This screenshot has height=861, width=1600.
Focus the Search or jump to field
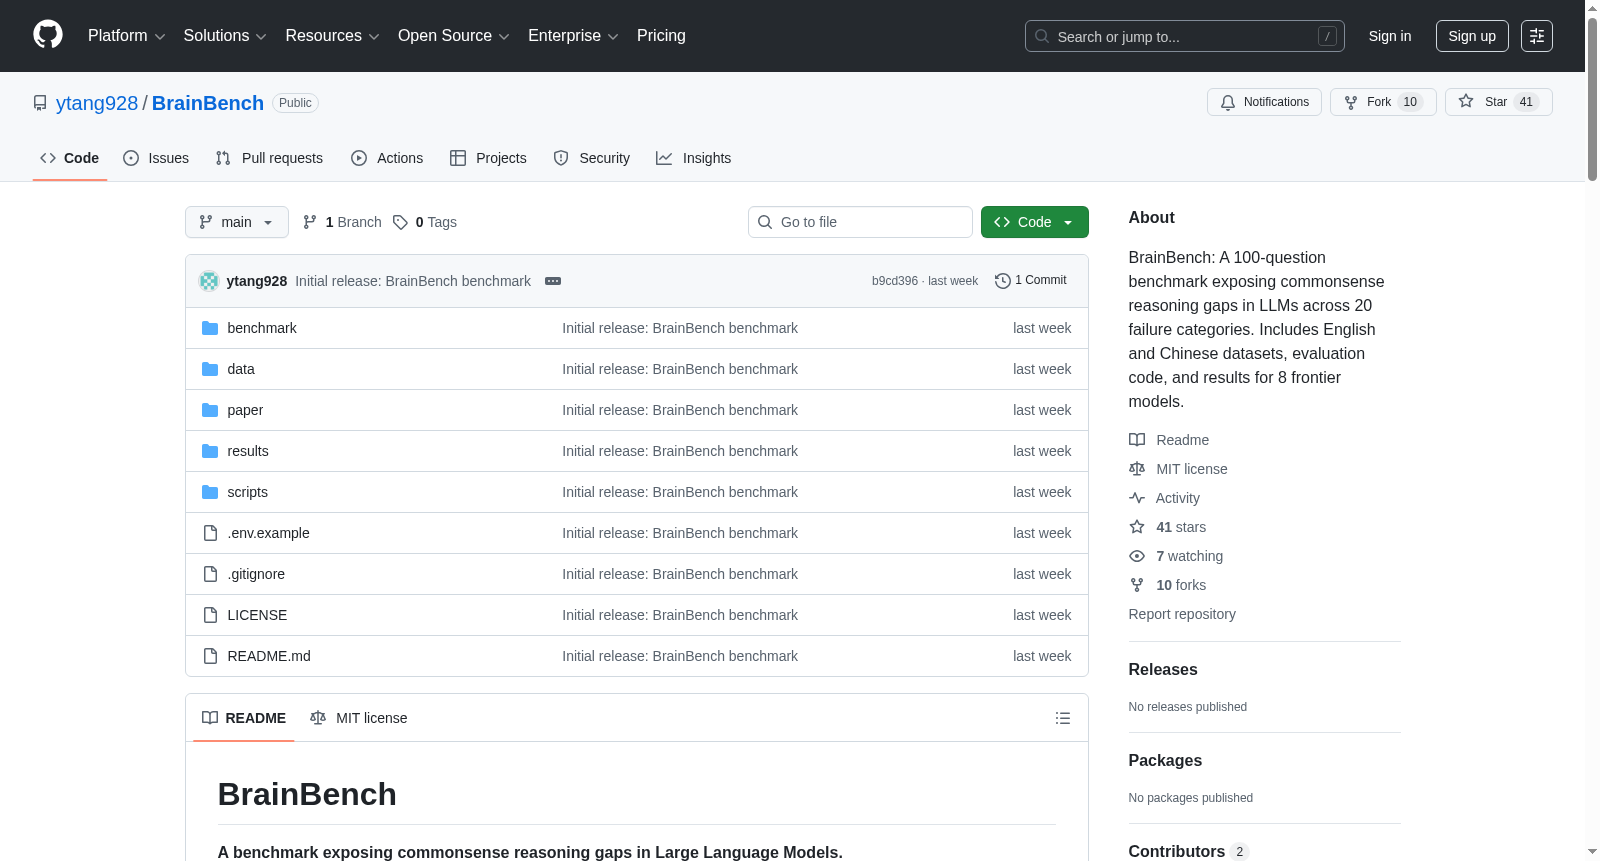[x=1185, y=36]
